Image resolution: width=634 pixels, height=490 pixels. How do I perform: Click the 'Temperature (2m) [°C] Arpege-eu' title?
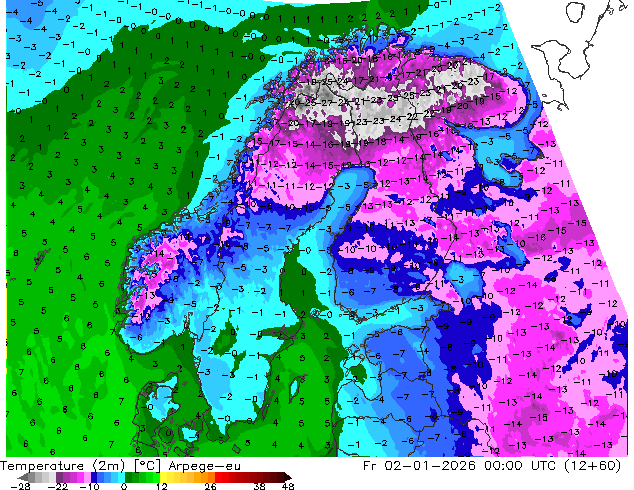point(120,466)
